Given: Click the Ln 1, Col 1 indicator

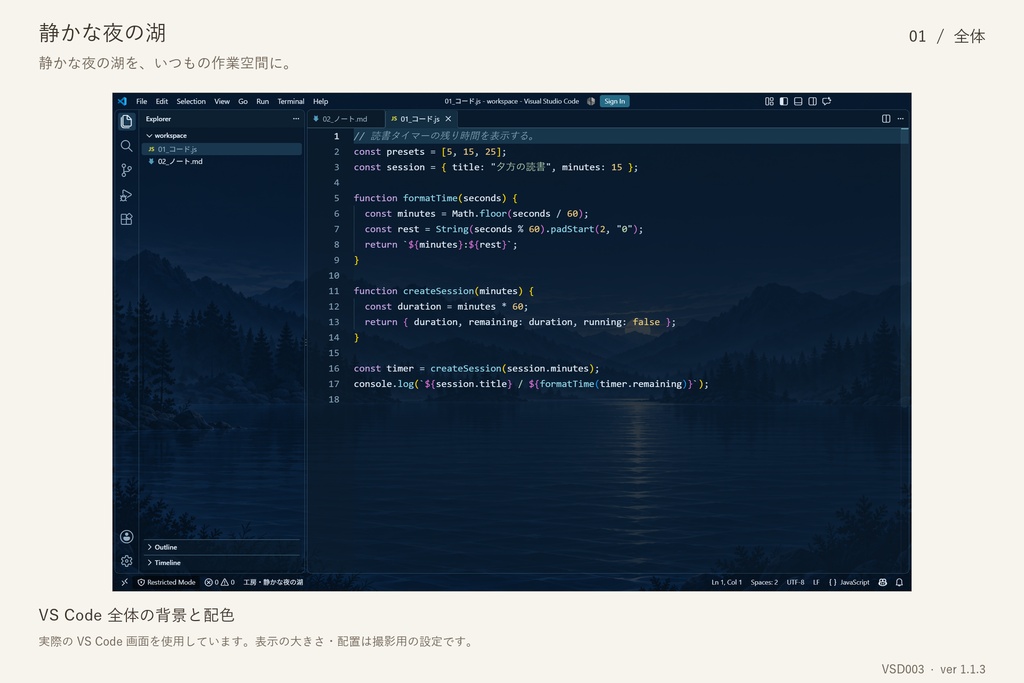Looking at the screenshot, I should pos(726,582).
